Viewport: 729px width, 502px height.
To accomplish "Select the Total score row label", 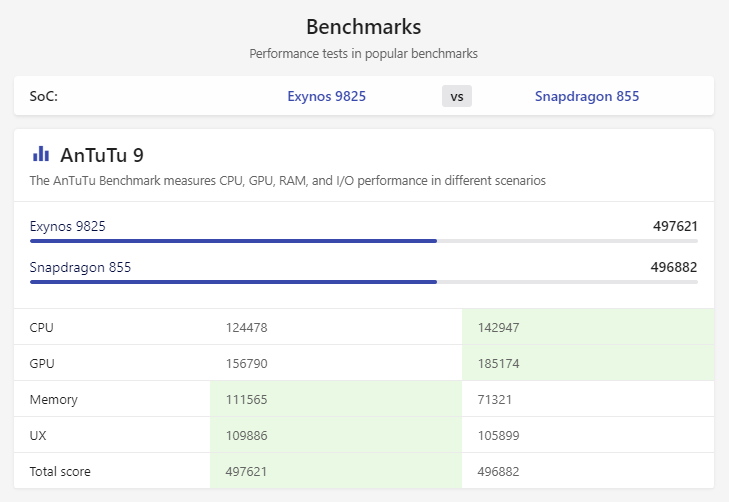I will pos(60,471).
